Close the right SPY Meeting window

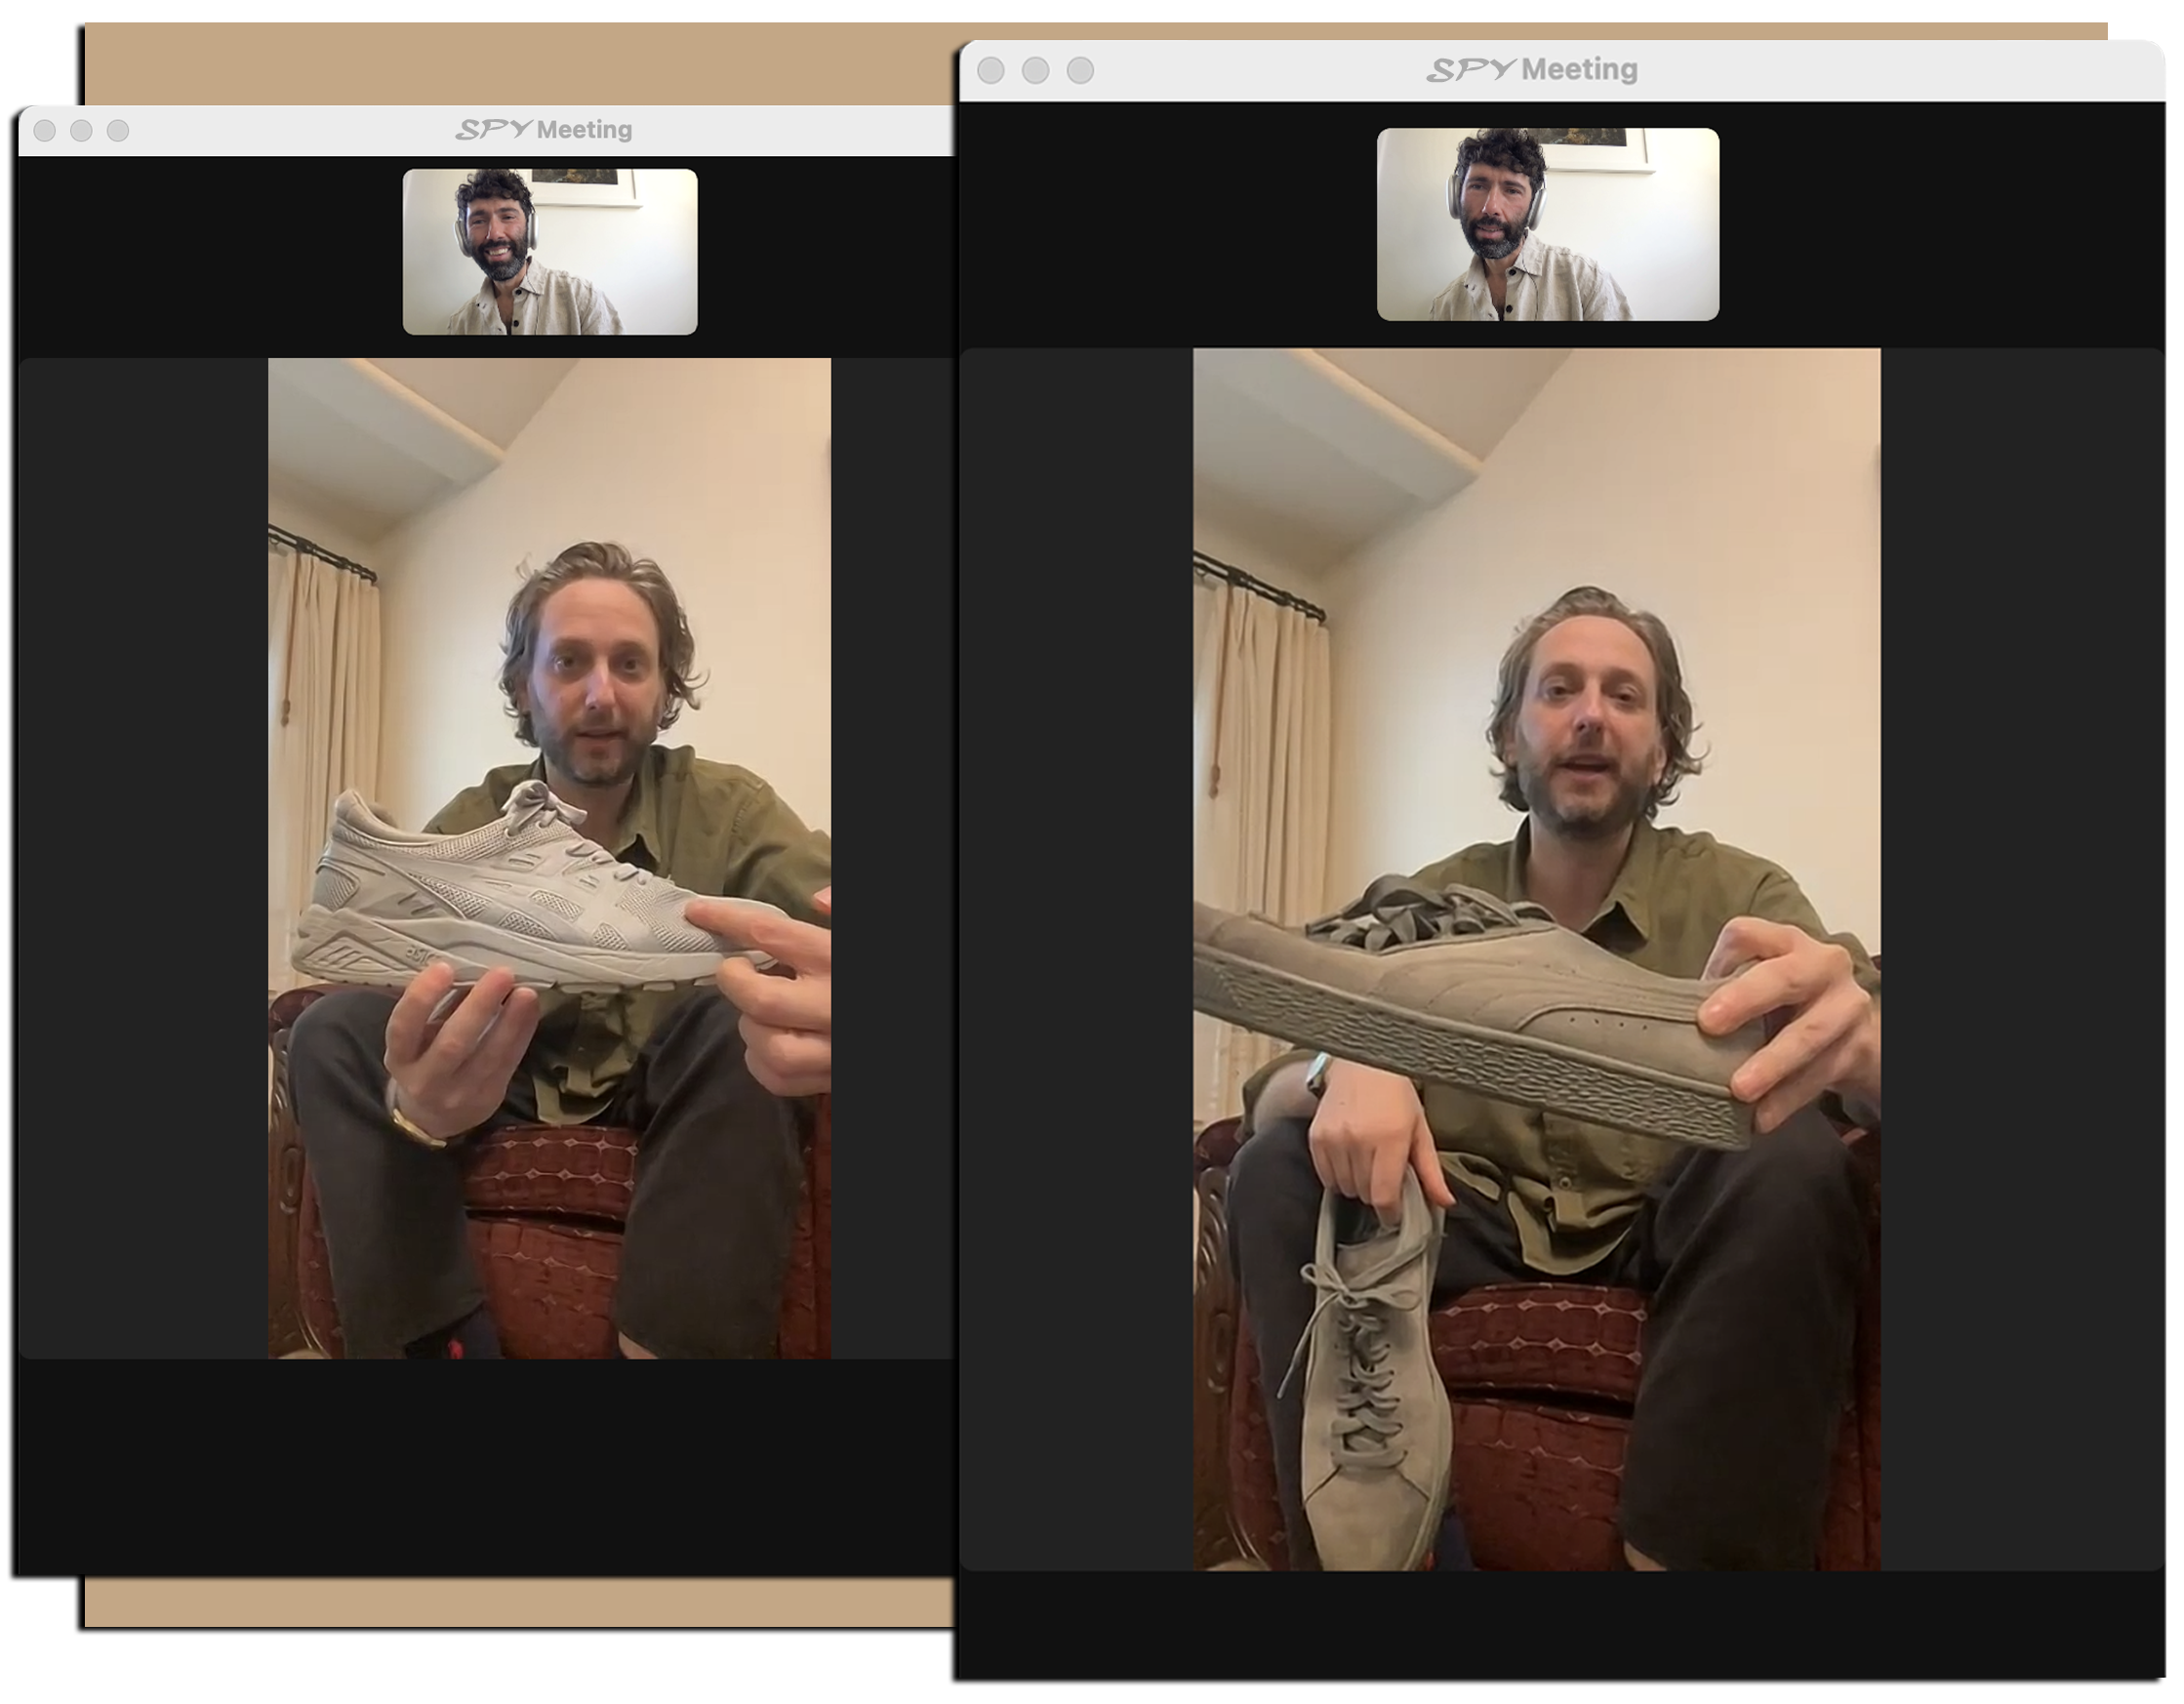991,70
